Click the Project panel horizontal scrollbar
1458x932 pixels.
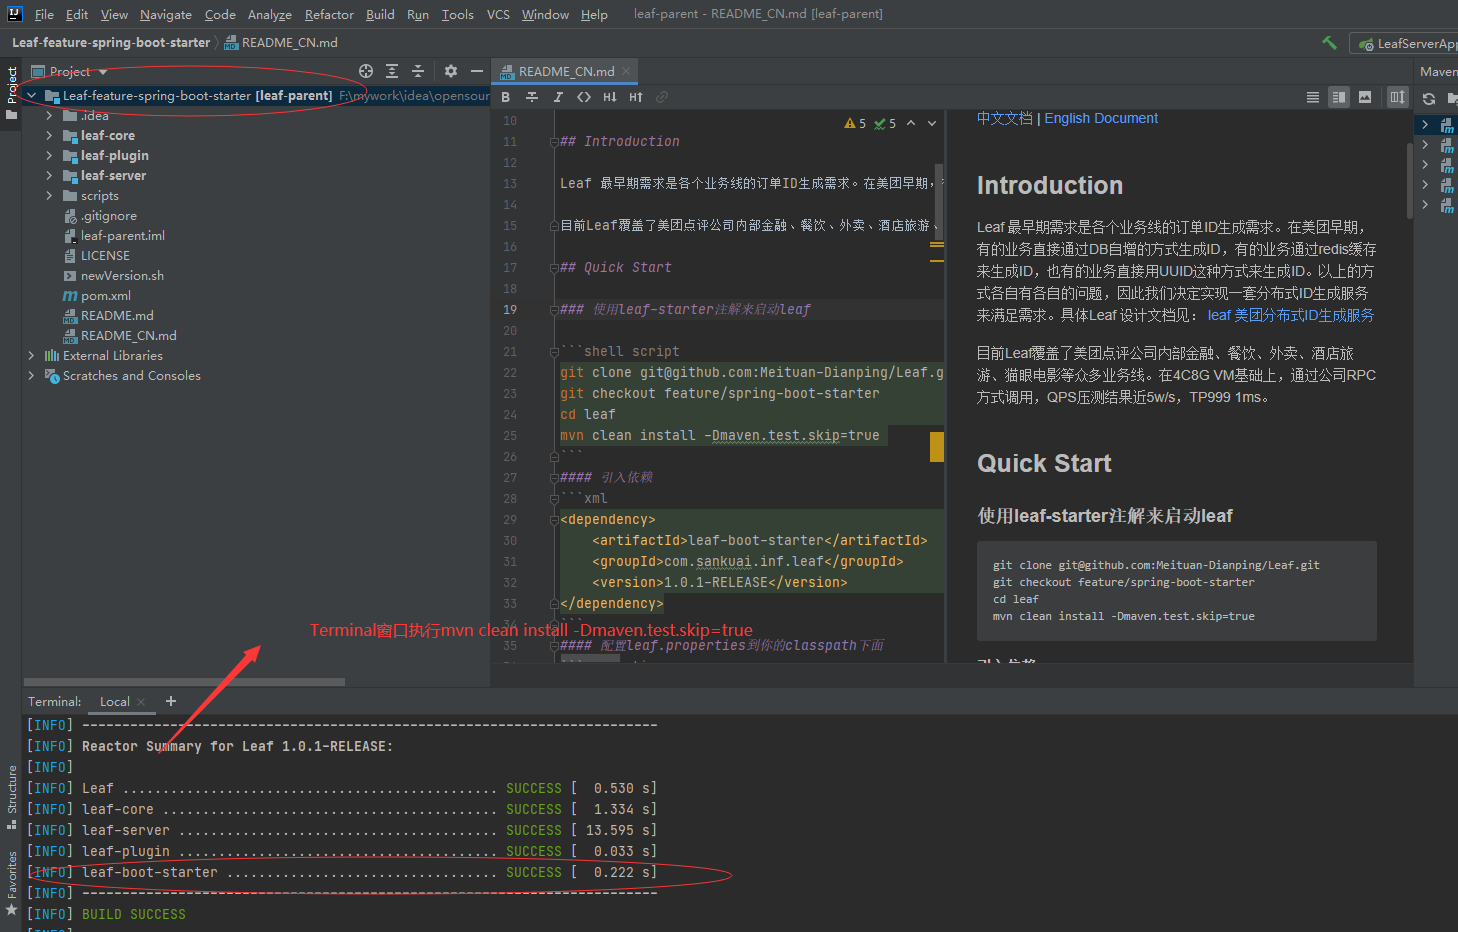pos(184,682)
